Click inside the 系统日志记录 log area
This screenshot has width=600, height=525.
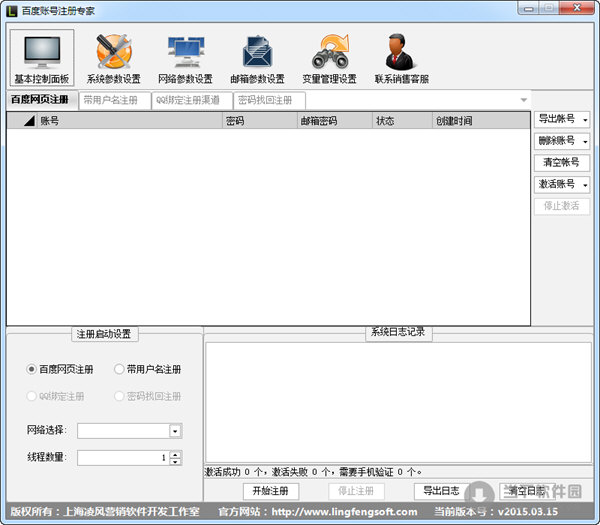pyautogui.click(x=399, y=403)
